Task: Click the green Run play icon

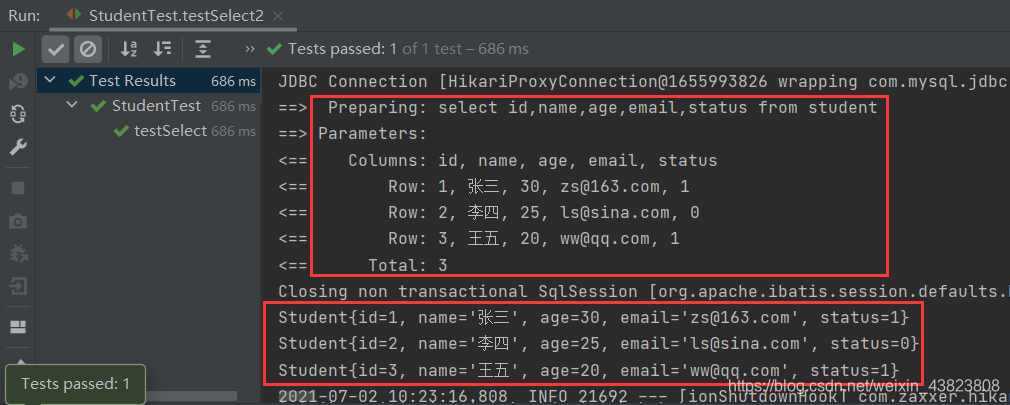Action: point(18,49)
